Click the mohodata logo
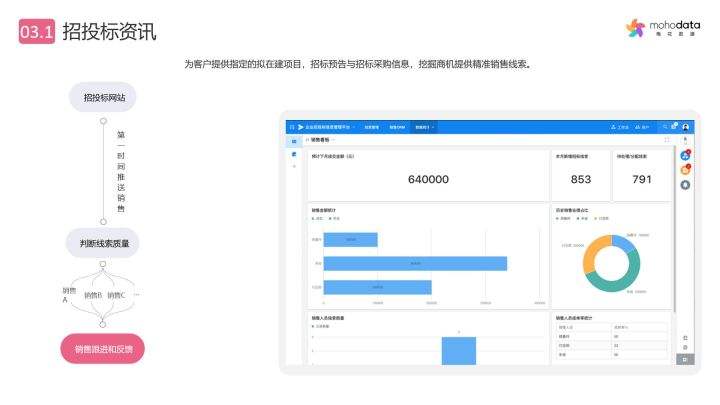The width and height of the screenshot is (720, 405). [x=663, y=28]
